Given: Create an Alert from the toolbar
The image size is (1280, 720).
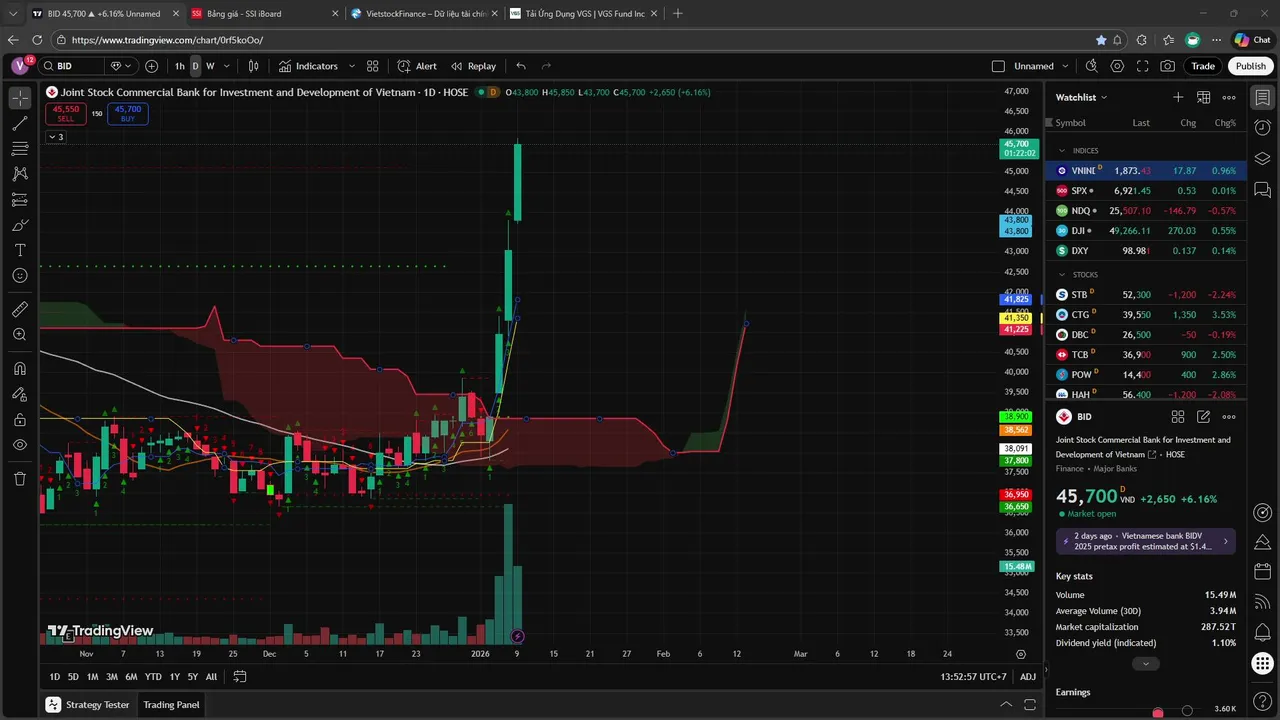Looking at the screenshot, I should (417, 66).
